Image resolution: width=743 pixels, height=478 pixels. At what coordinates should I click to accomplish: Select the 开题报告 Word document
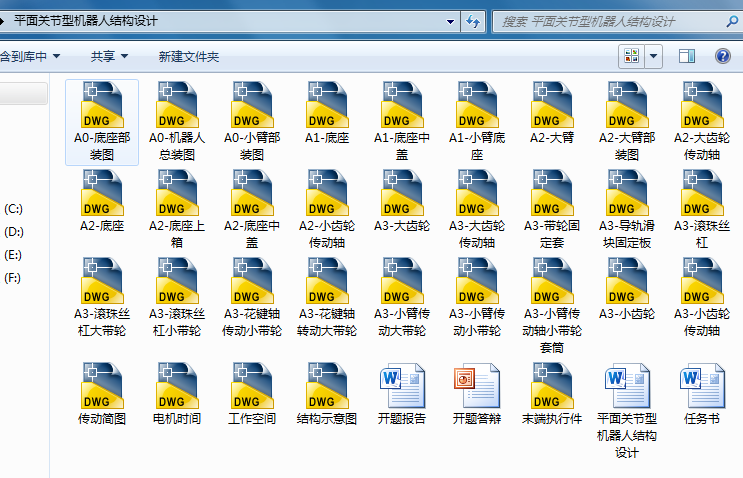pyautogui.click(x=402, y=394)
